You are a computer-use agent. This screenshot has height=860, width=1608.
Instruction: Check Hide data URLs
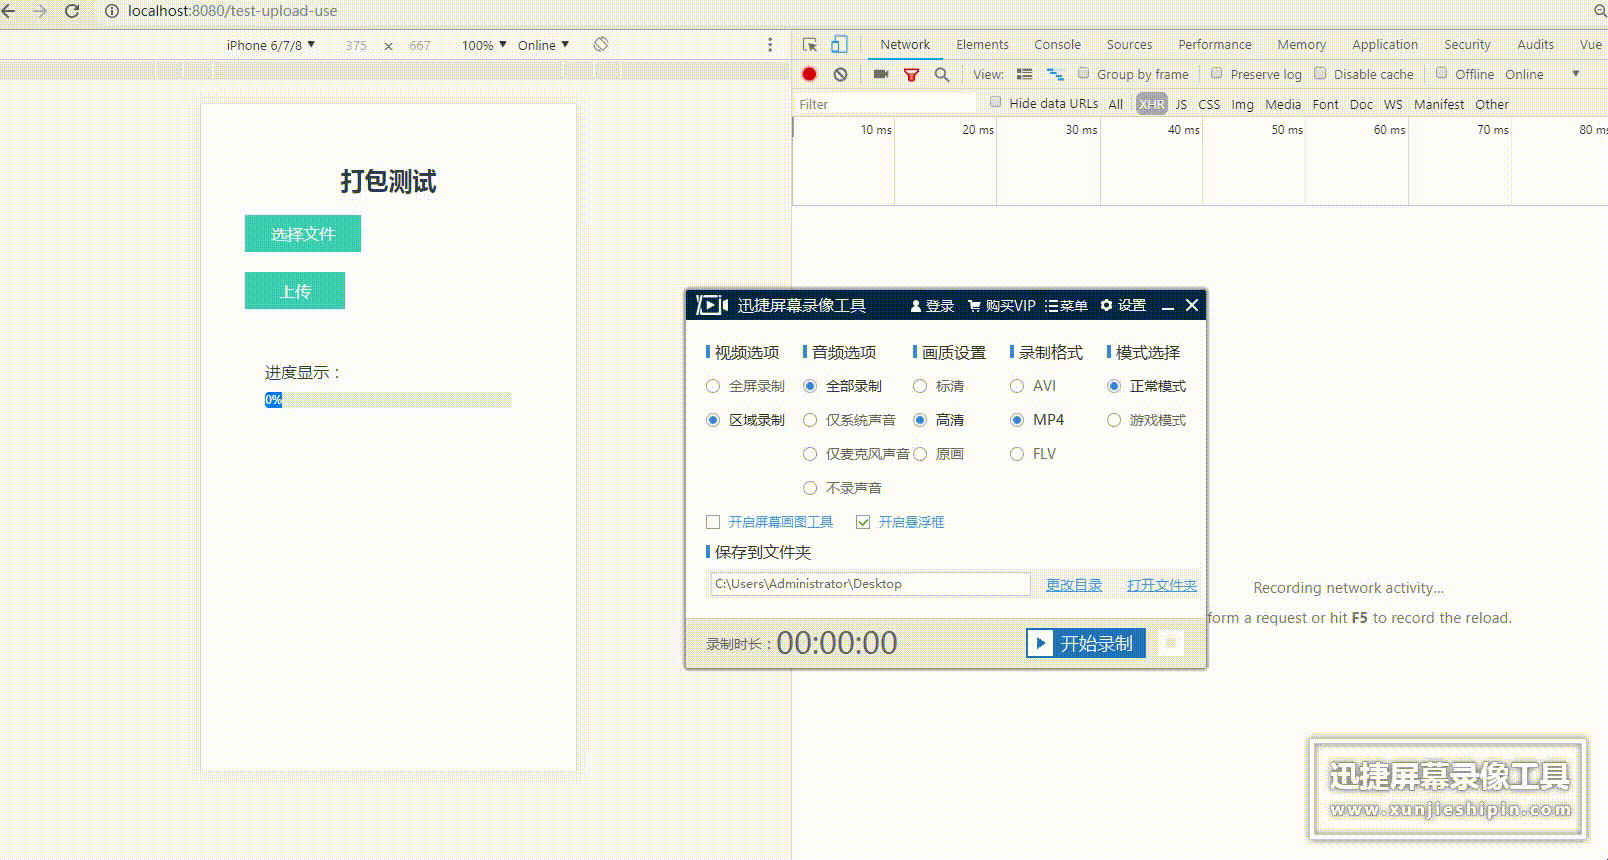point(996,102)
